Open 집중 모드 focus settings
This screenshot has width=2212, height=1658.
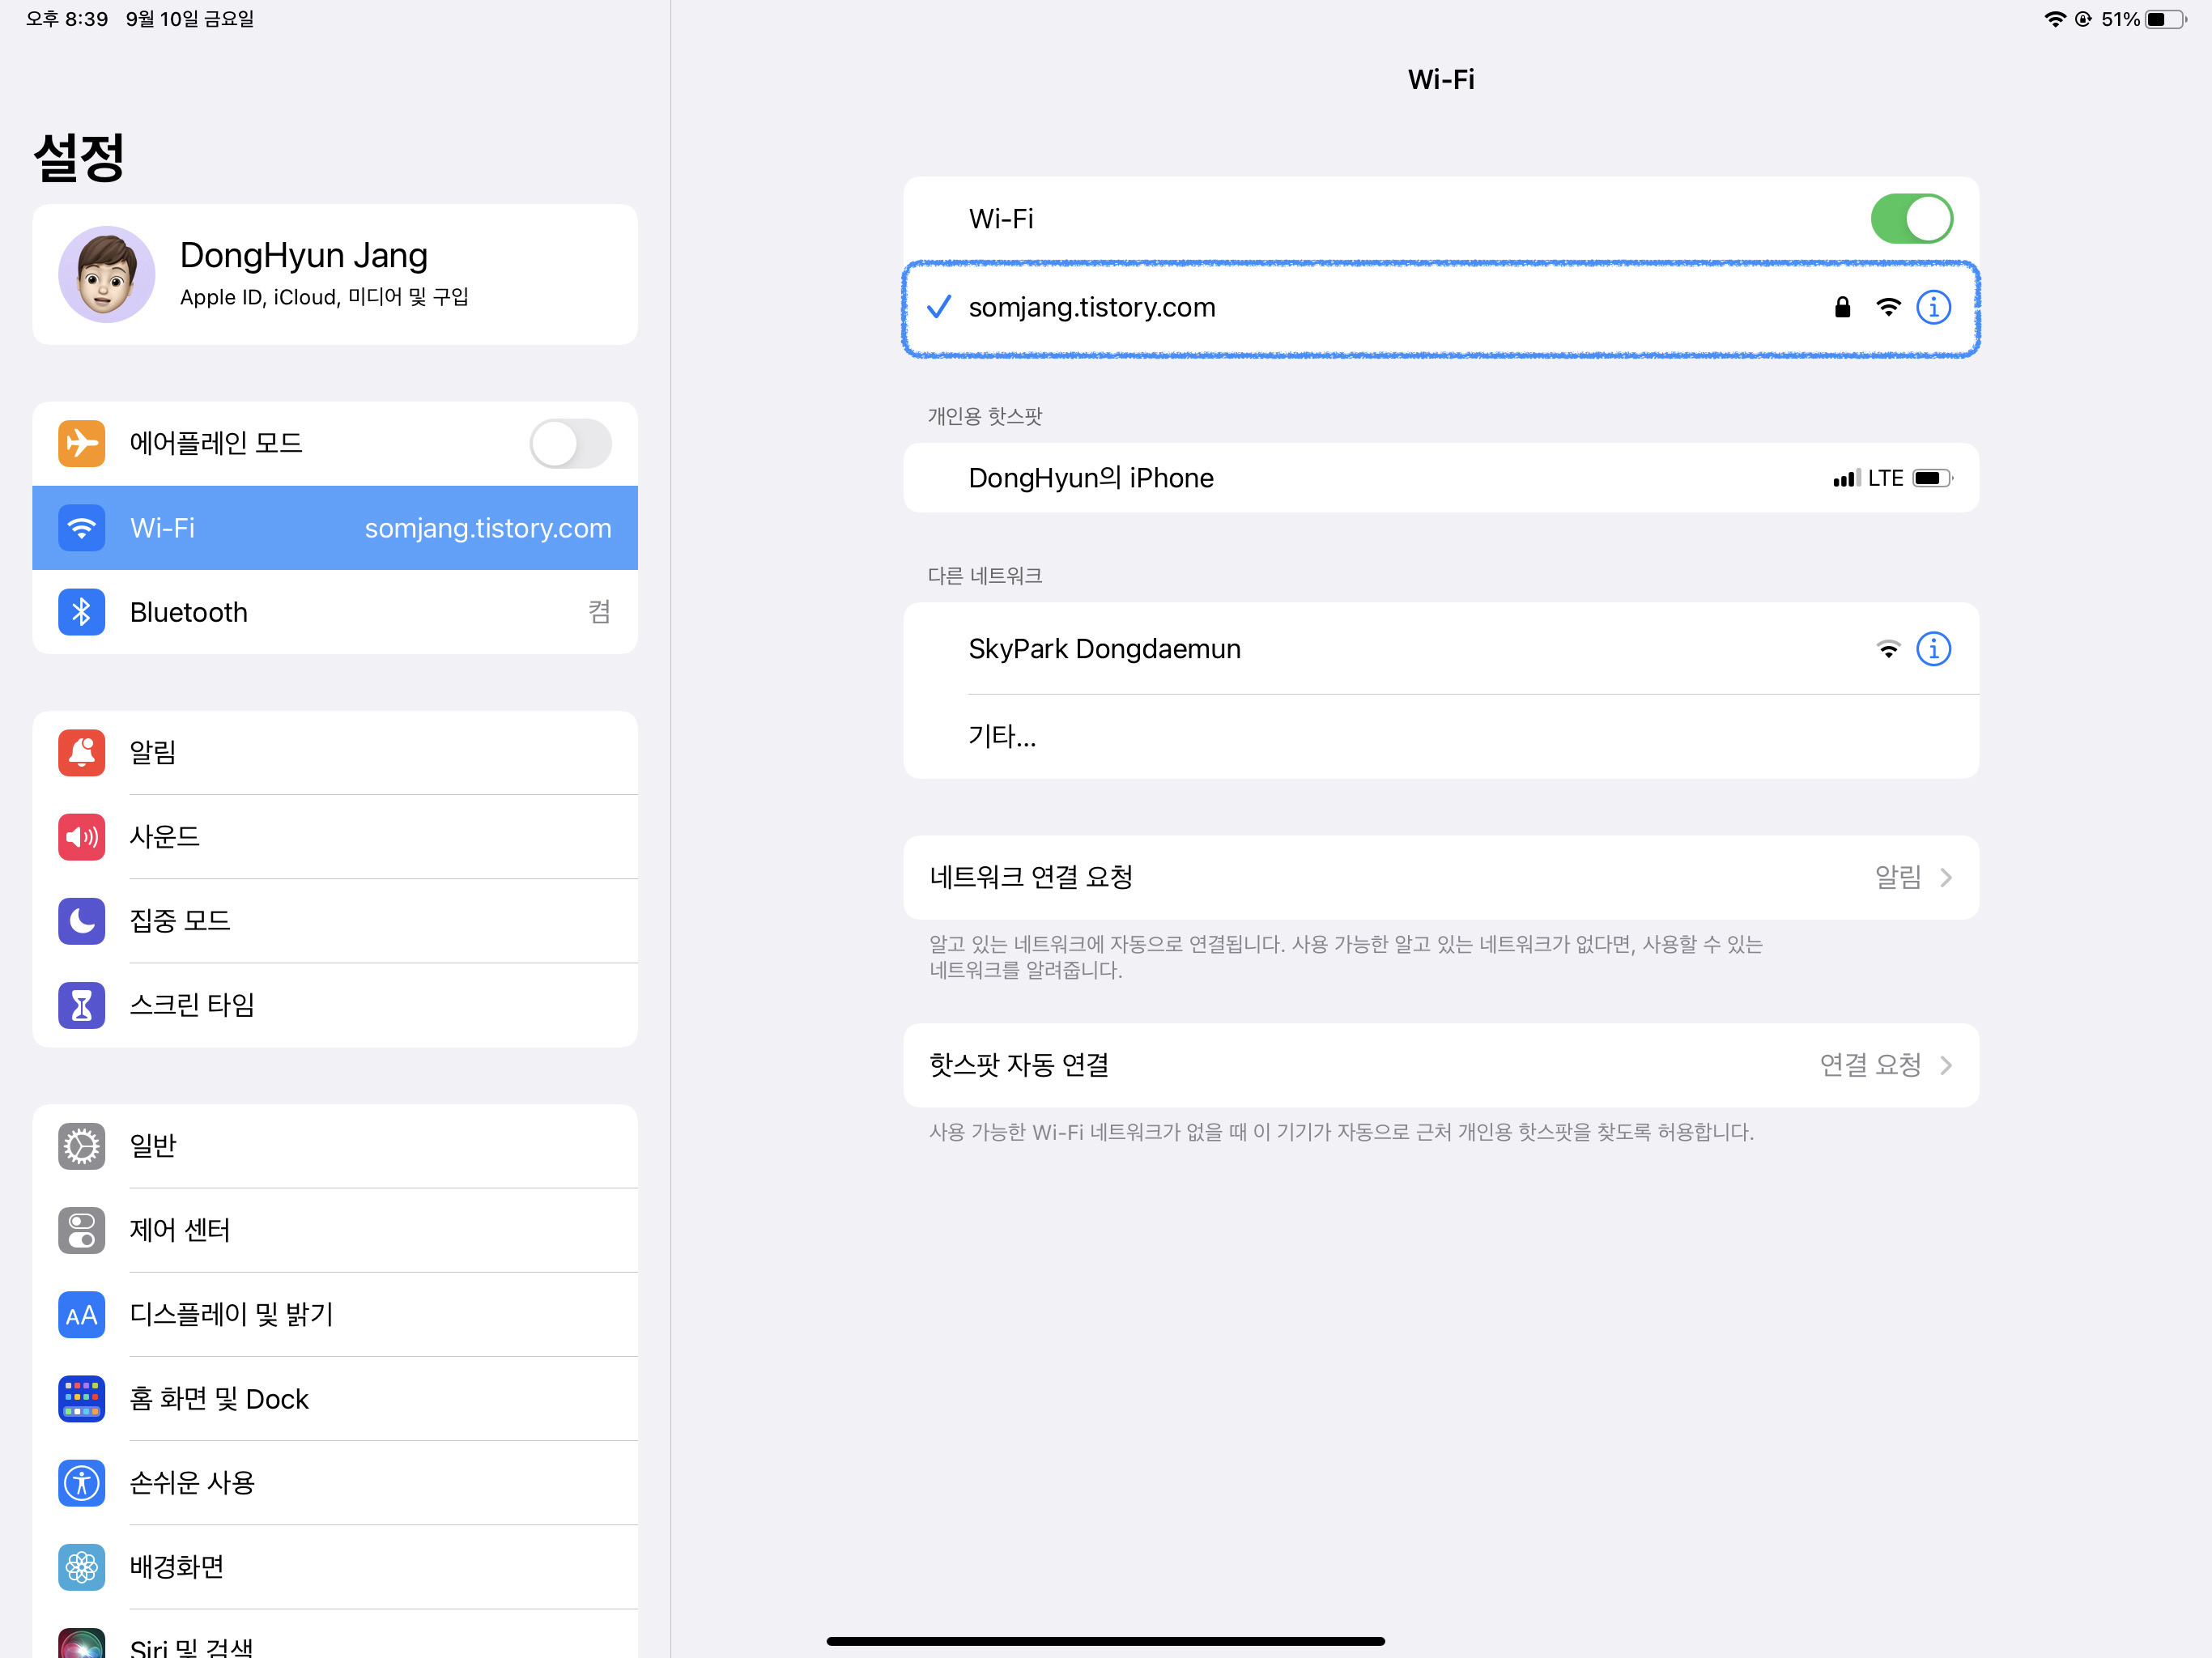coord(335,920)
